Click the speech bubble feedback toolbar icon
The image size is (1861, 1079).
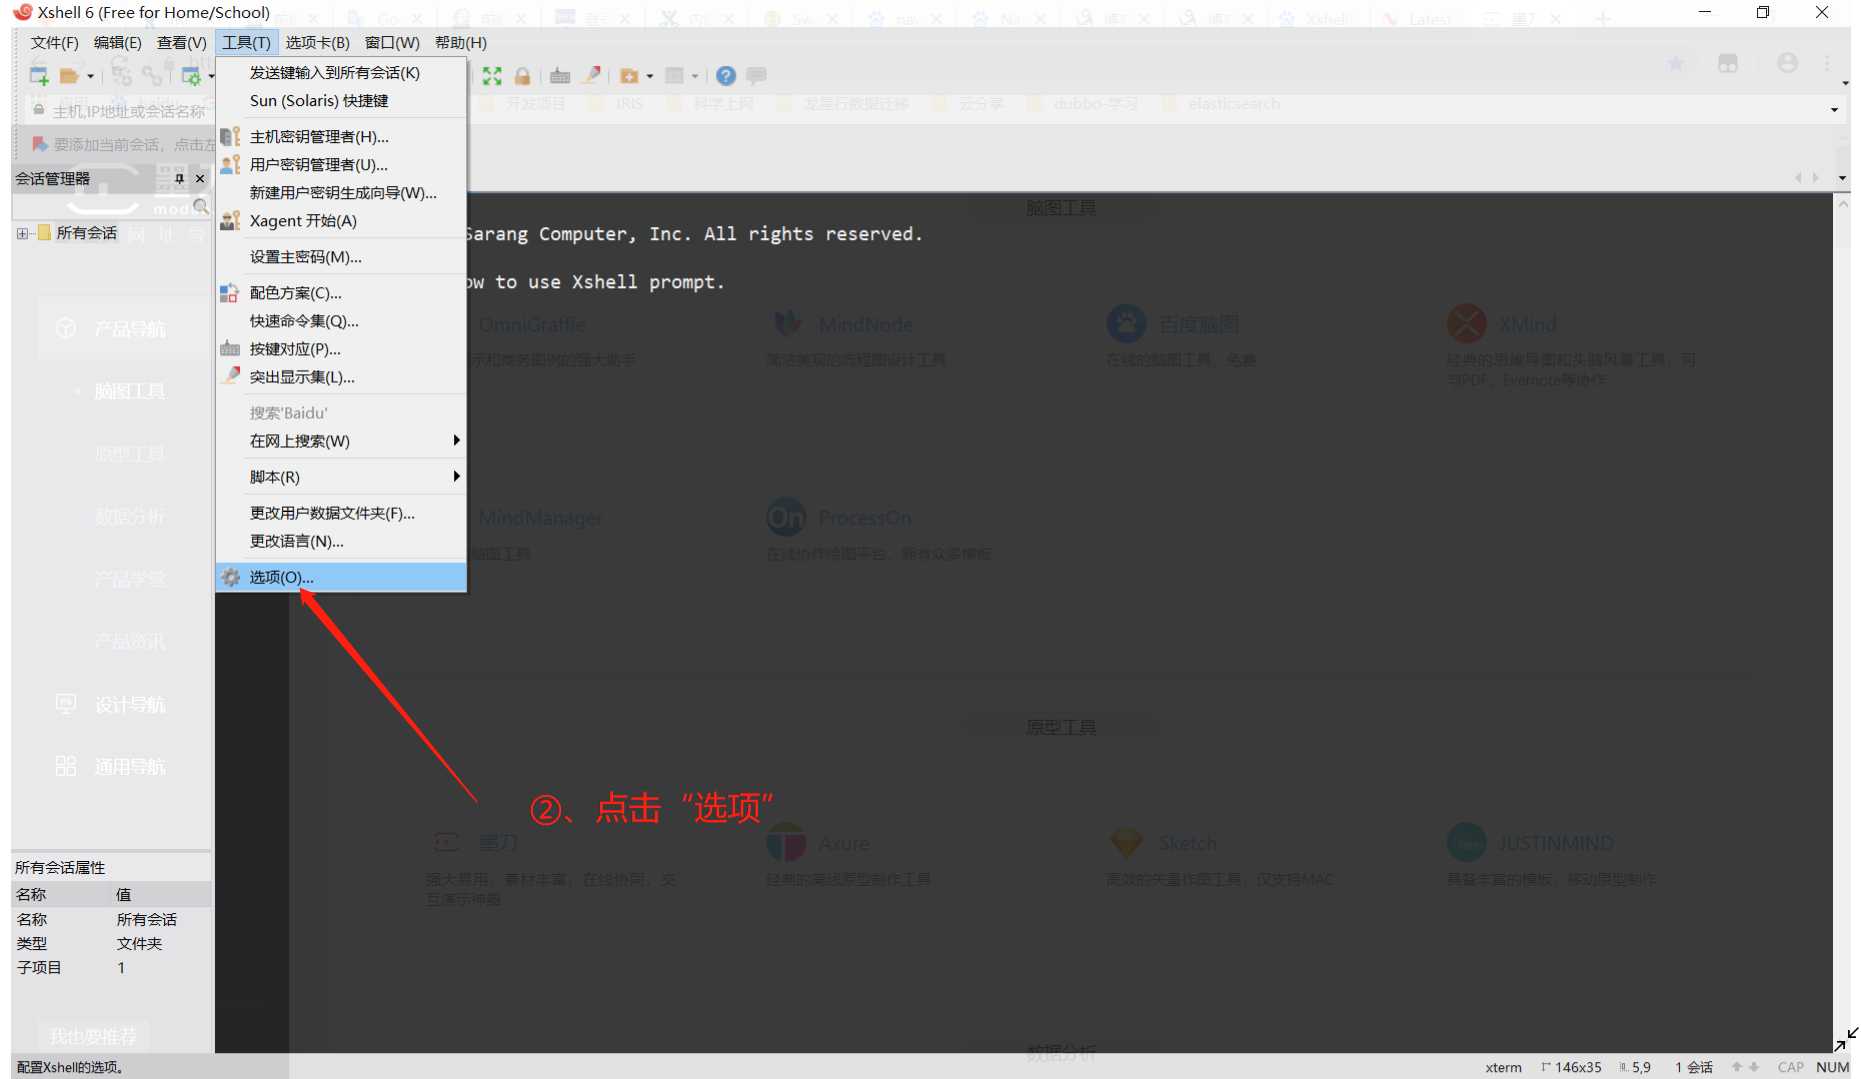pyautogui.click(x=757, y=75)
